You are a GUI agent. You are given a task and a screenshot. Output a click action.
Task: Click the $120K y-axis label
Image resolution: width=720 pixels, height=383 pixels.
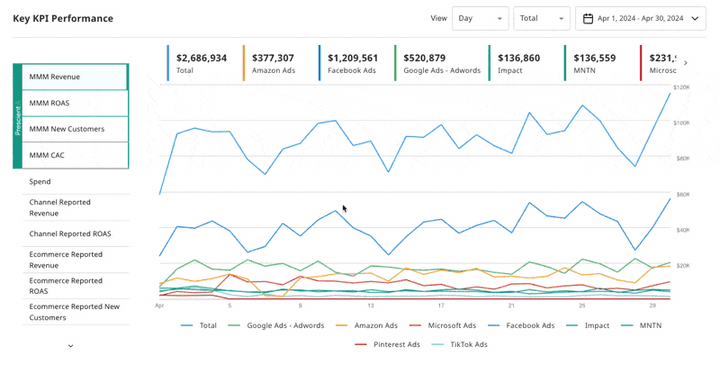pos(681,87)
